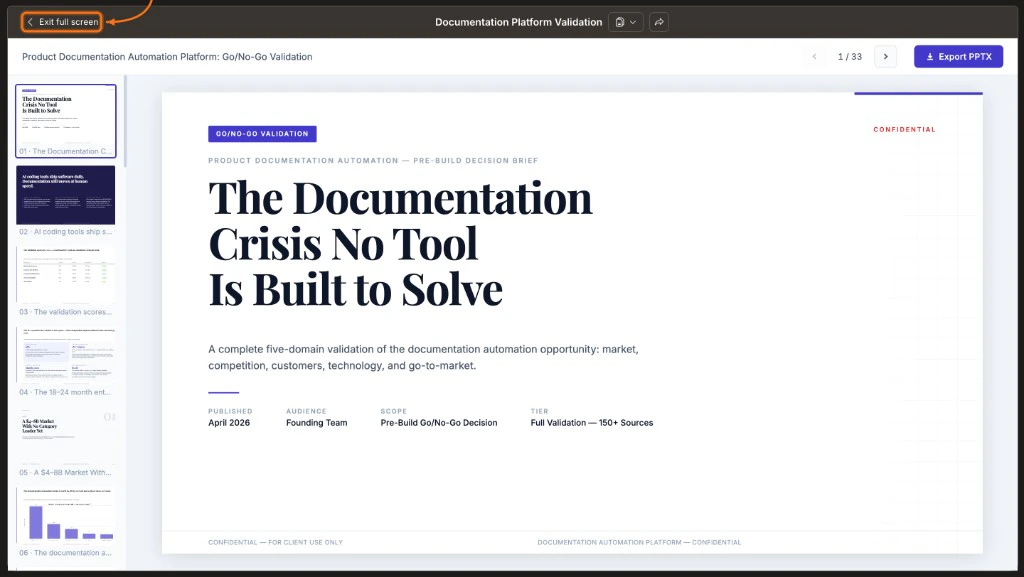Open slide 02 'AI coding tools ship' thumbnail
Screen dimensions: 1024x577
tap(66, 194)
